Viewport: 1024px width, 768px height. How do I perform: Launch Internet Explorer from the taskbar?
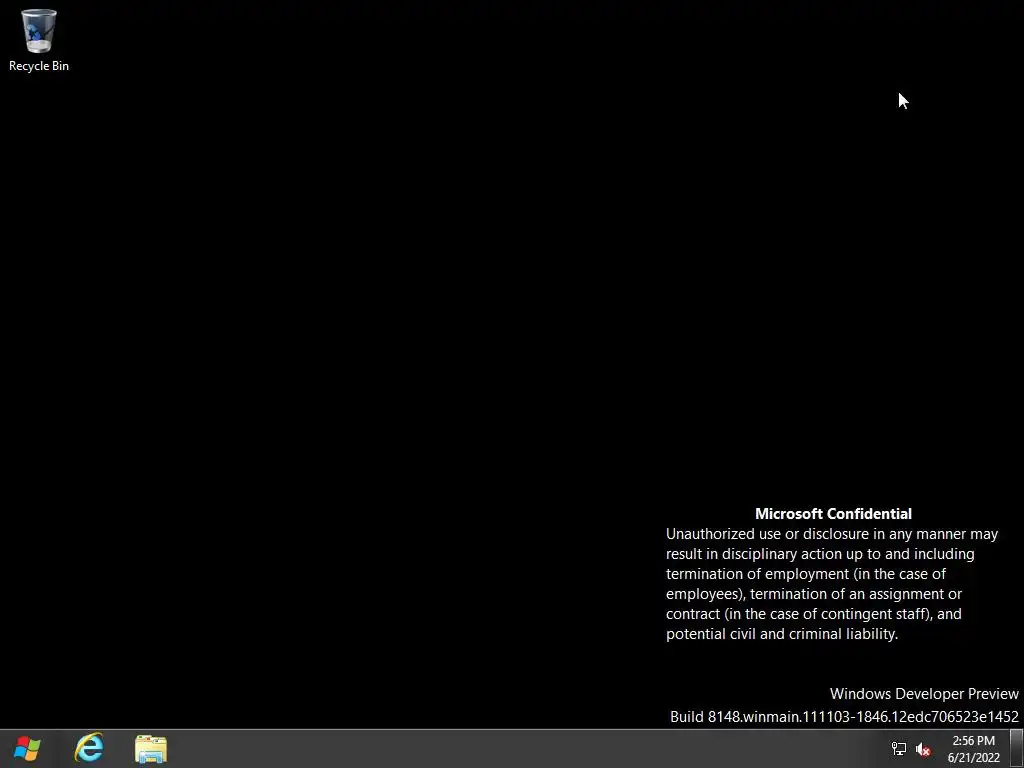(89, 748)
